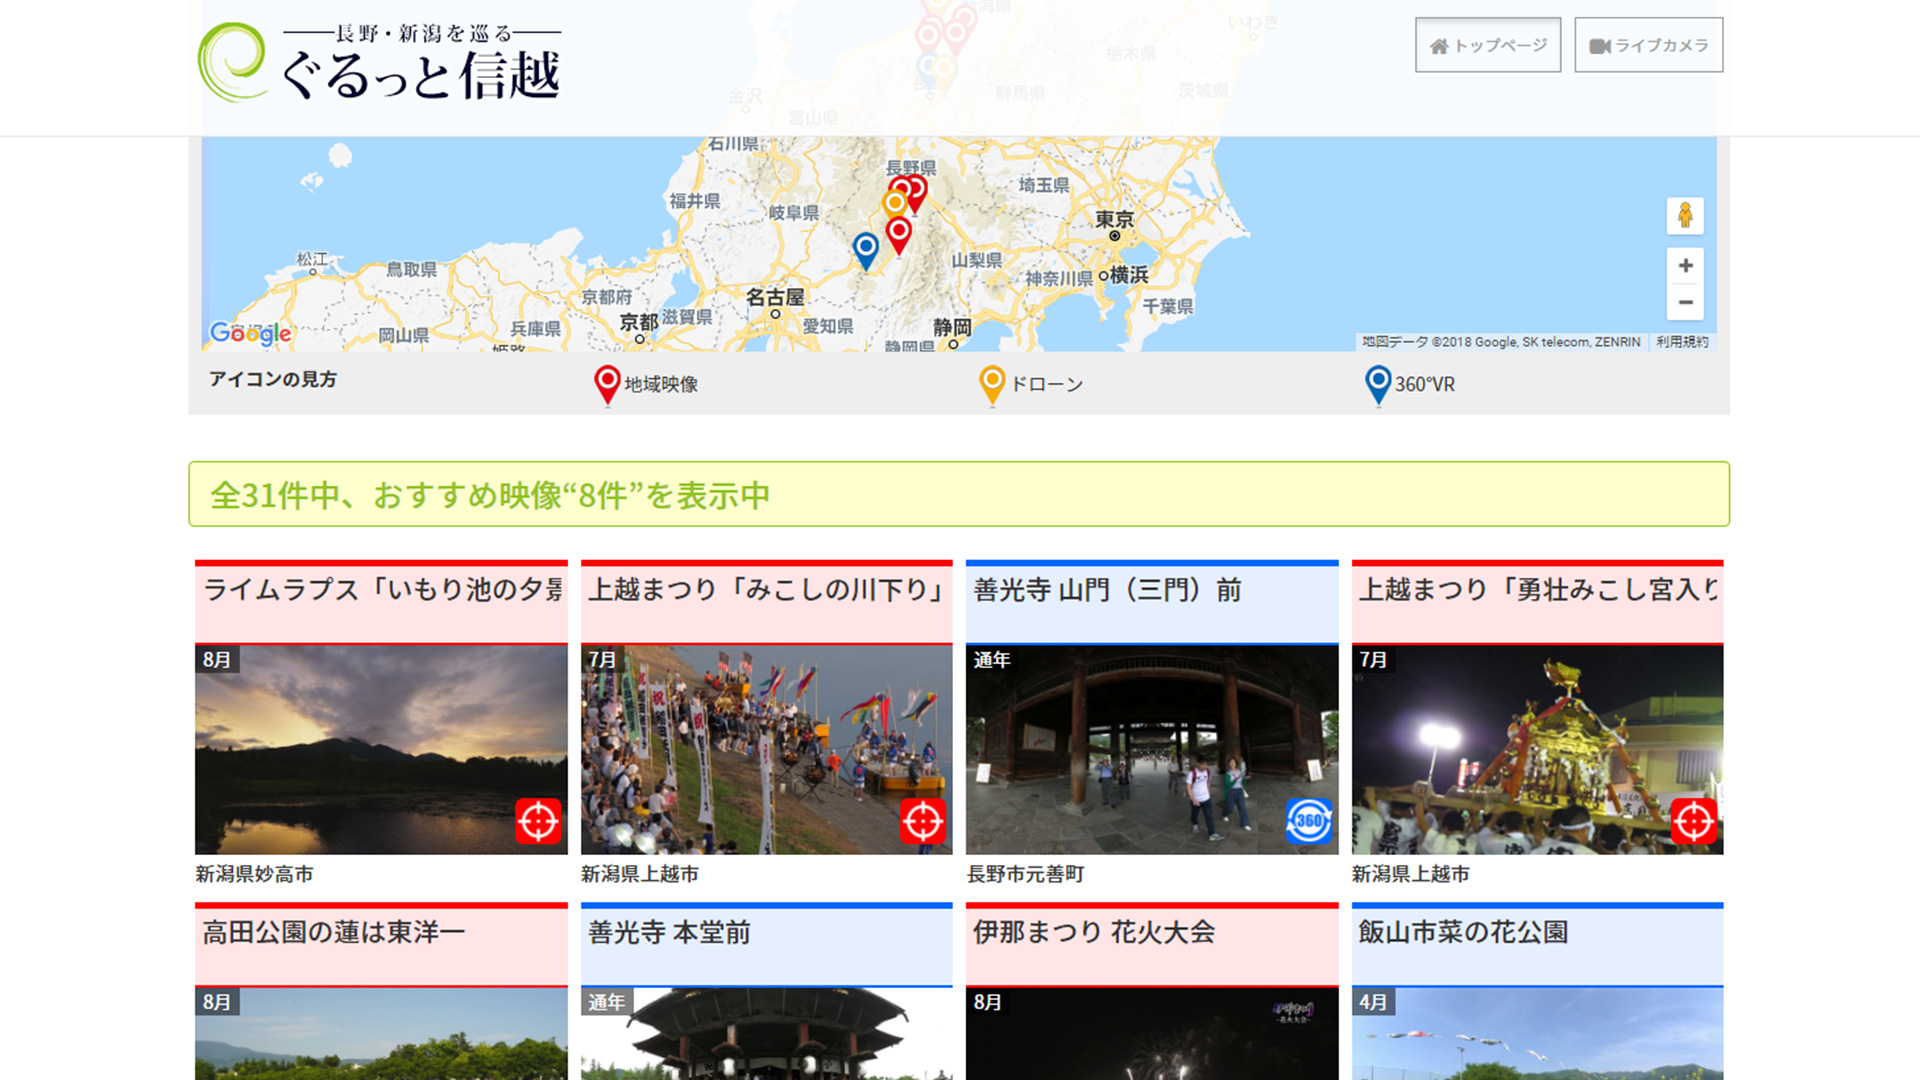This screenshot has height=1080, width=1920.
Task: Click the target icon on みこしの川下り thumbnail
Action: 923,821
